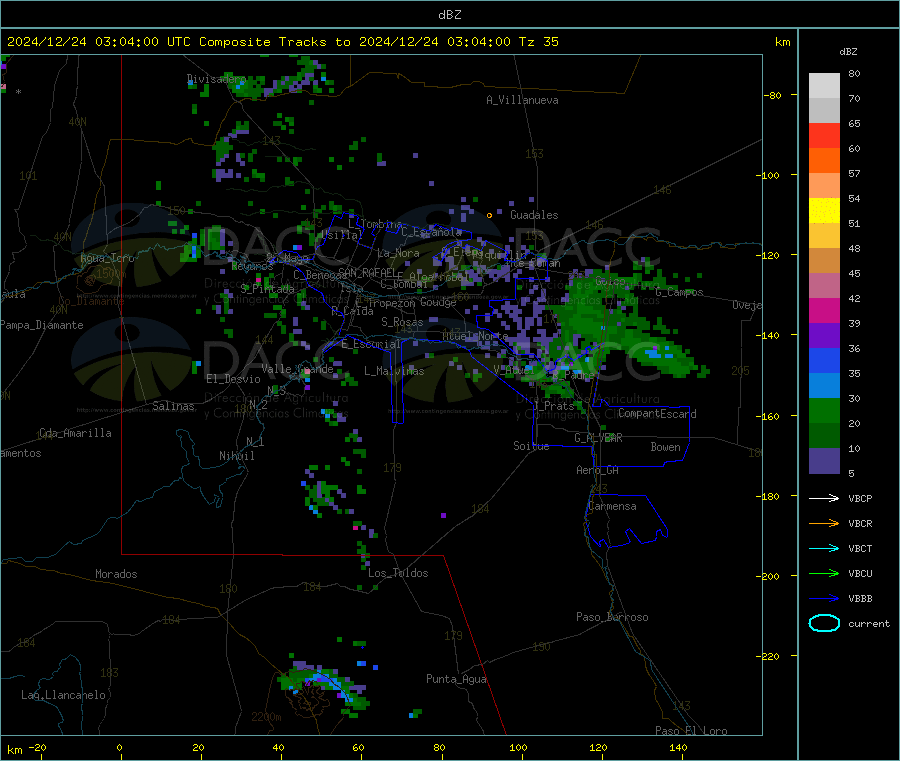Click the green VBCU arrow legend icon
900x761 pixels.
pos(824,573)
